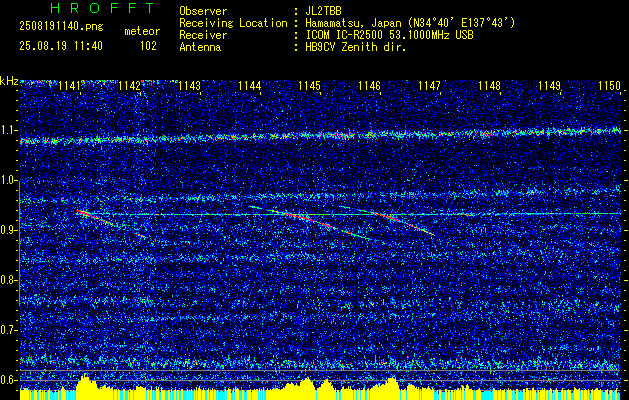Select the file name 2508191140.png
This screenshot has width=629, height=400.
[61, 27]
